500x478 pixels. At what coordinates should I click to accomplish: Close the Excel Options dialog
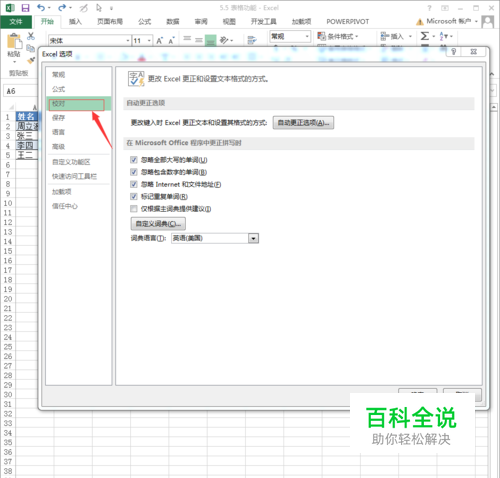(x=473, y=52)
